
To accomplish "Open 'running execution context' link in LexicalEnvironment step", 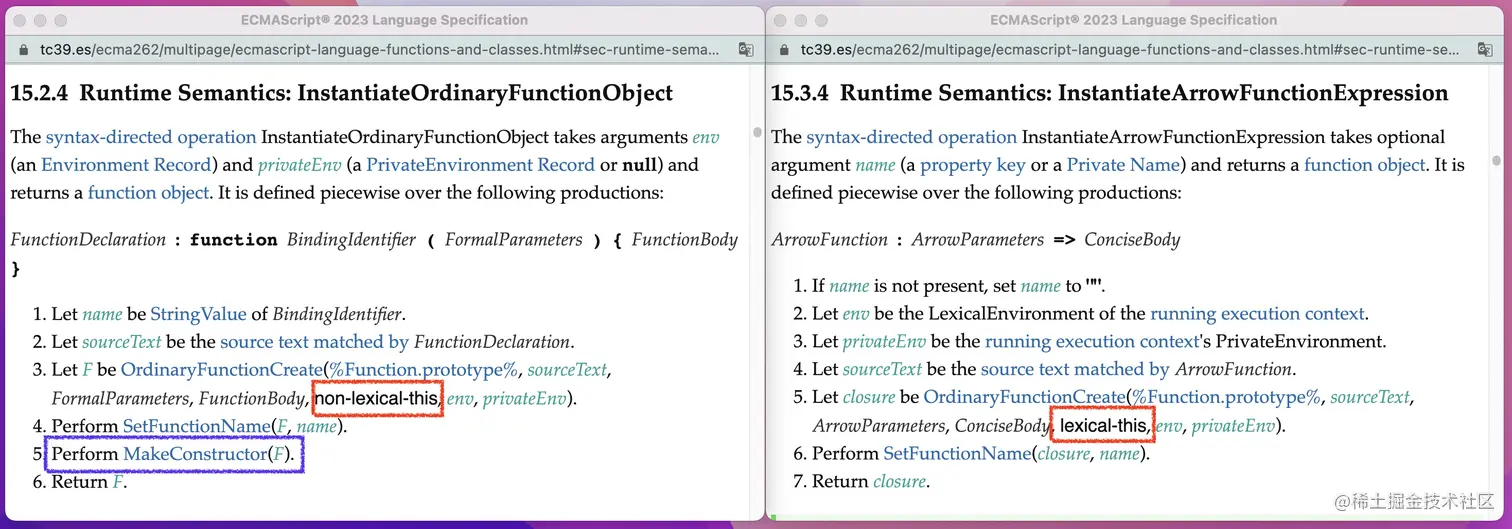I will [1257, 314].
